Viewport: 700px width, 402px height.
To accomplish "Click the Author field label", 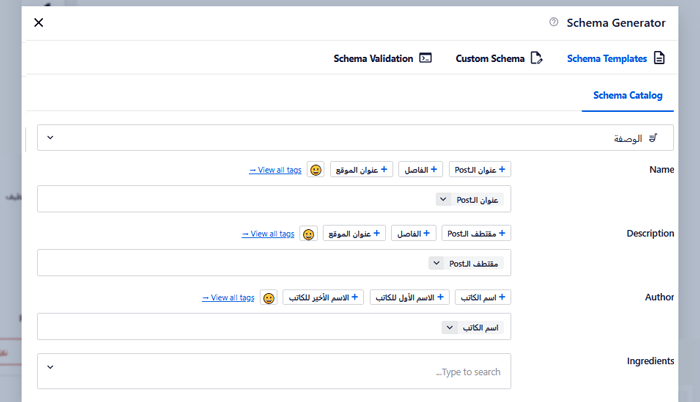I will [x=659, y=297].
